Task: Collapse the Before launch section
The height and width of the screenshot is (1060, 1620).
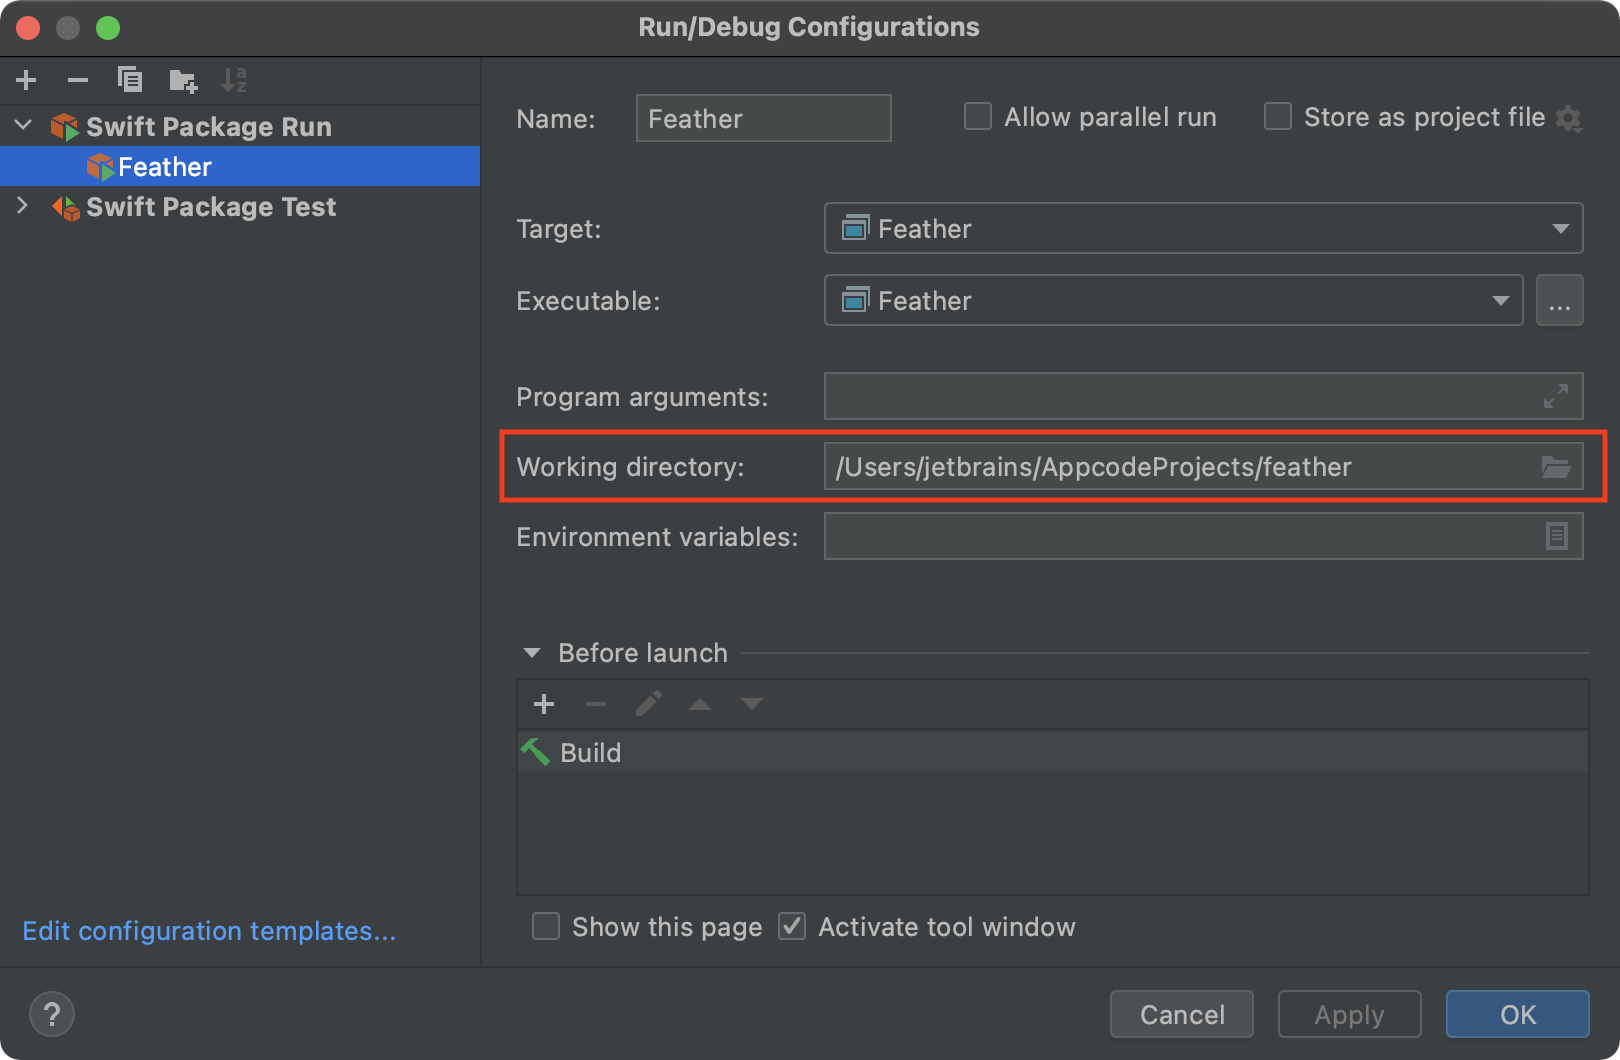Action: (532, 653)
